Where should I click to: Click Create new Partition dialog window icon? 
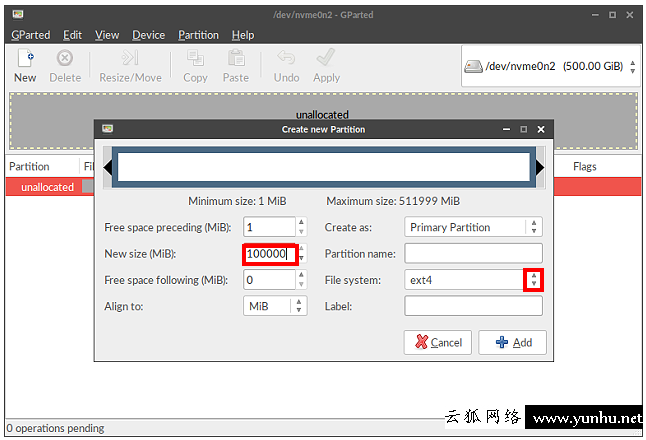pos(108,129)
